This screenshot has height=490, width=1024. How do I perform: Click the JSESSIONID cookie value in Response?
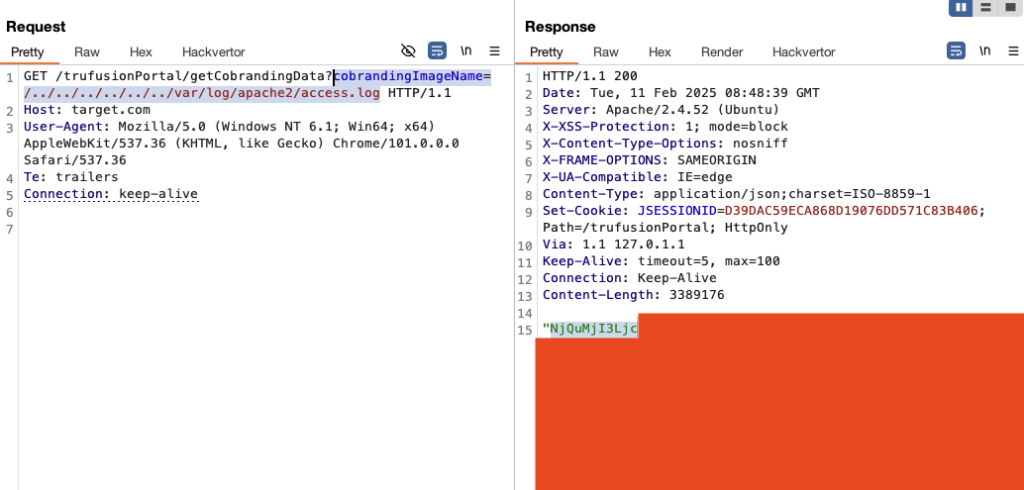coord(851,210)
